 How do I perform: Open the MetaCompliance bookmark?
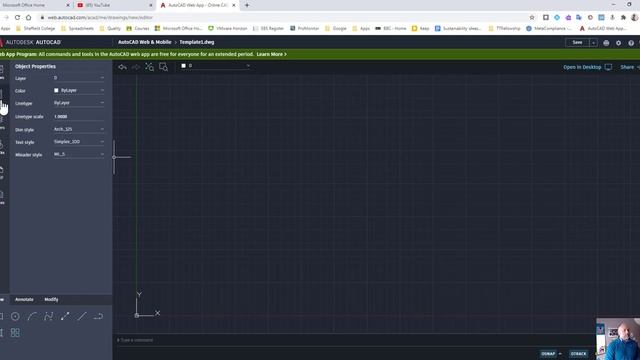pyautogui.click(x=549, y=29)
